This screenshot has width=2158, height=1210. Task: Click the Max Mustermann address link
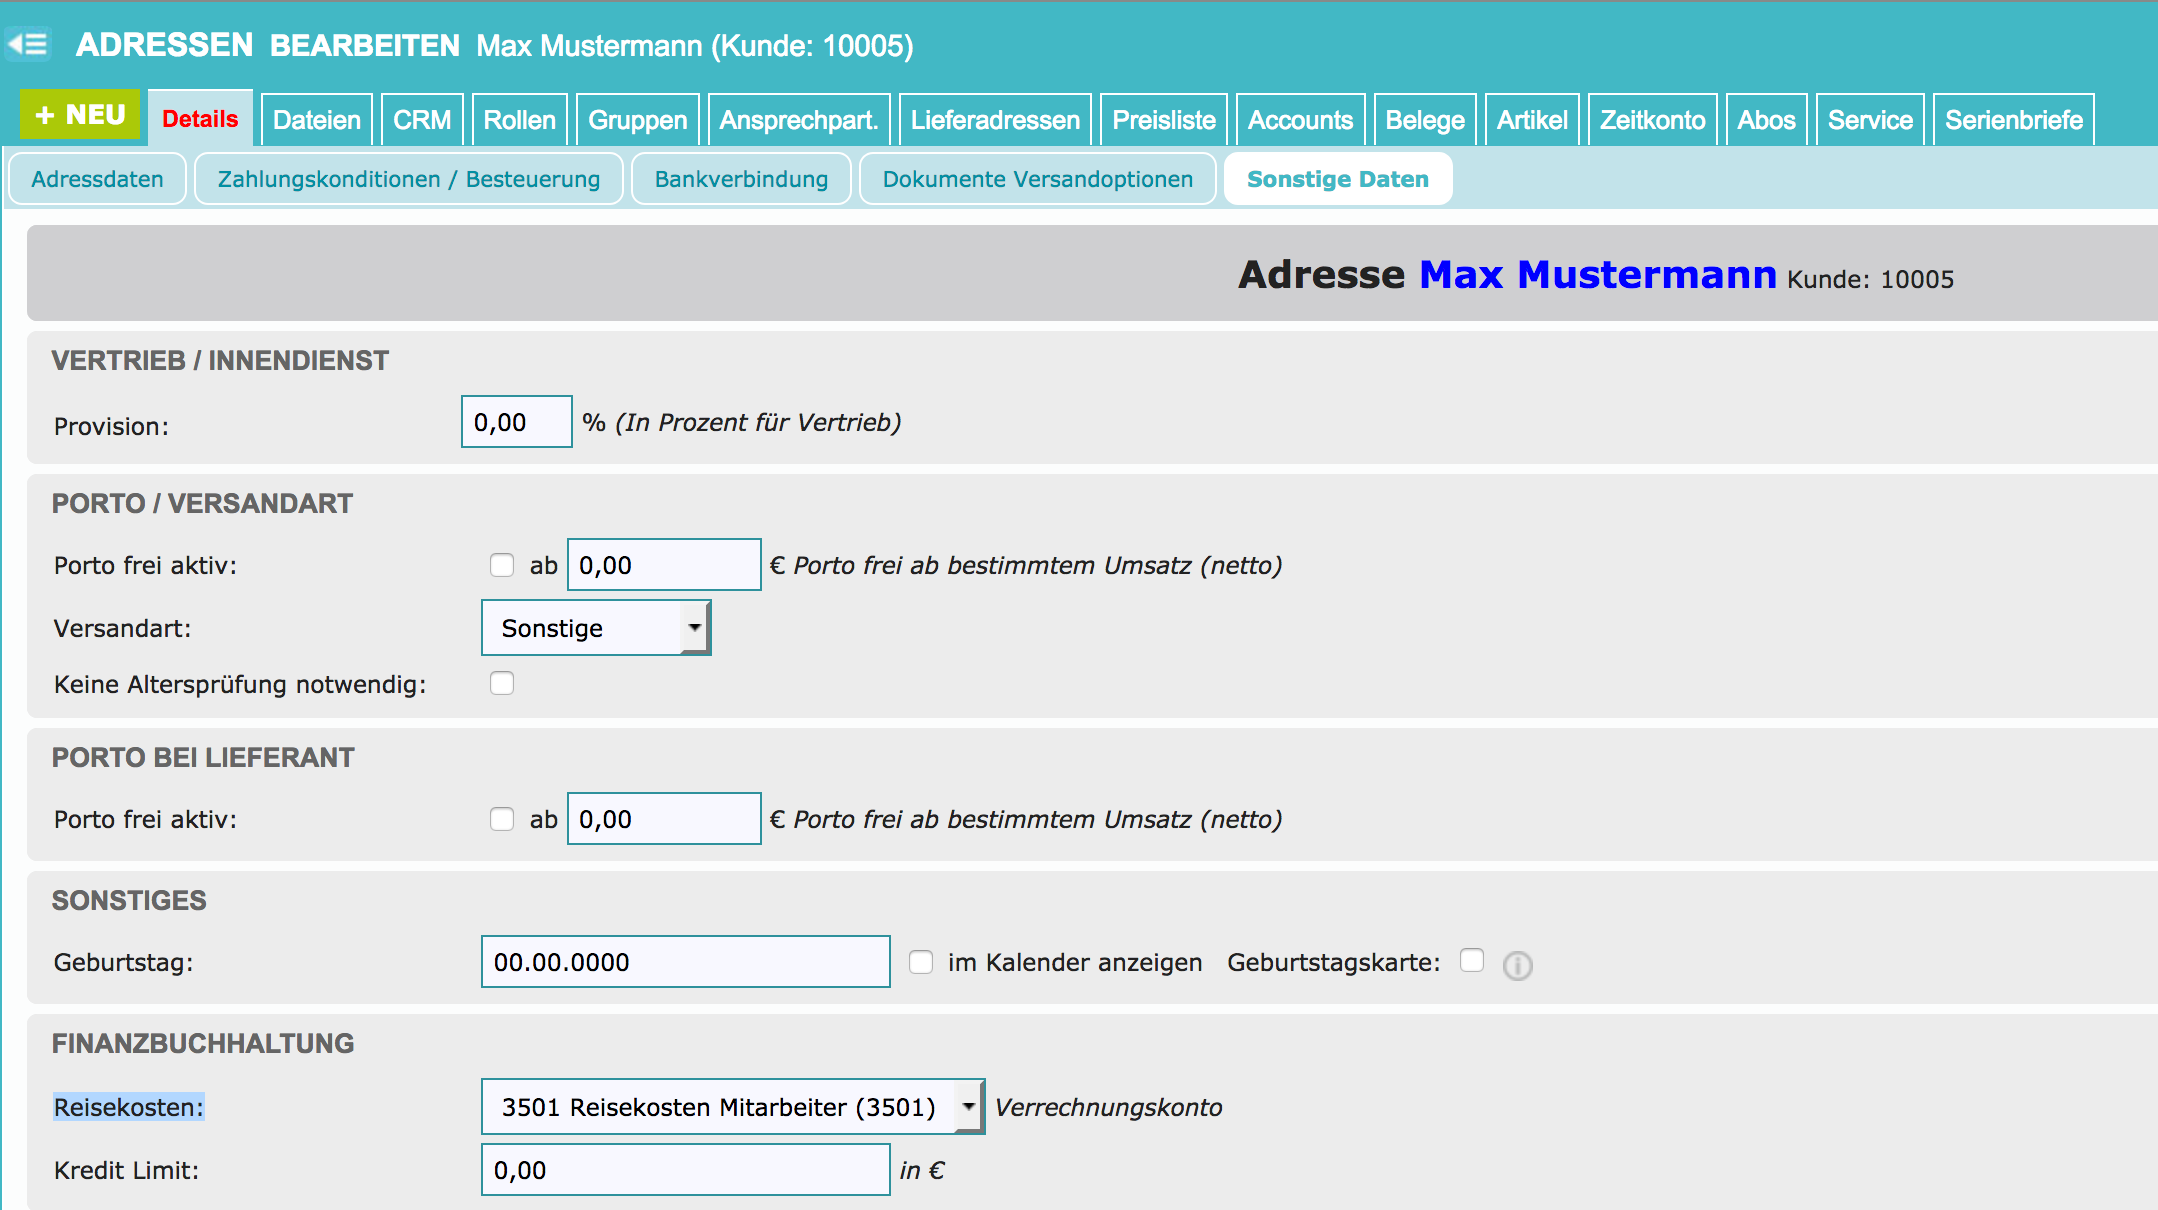coord(1597,274)
